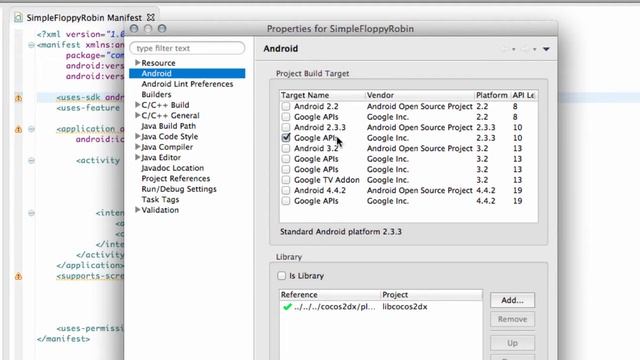Select the Android 4.4.2 row name
The height and width of the screenshot is (360, 640).
(320, 190)
